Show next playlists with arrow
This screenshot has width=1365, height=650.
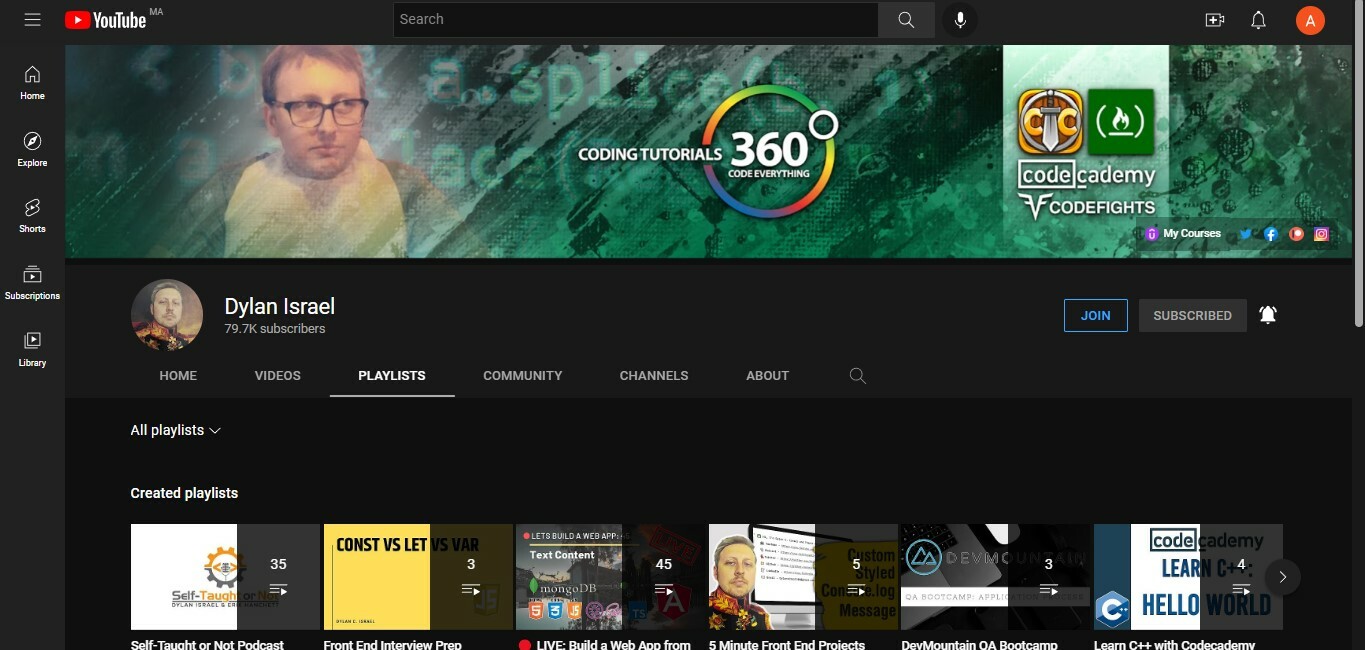1282,577
